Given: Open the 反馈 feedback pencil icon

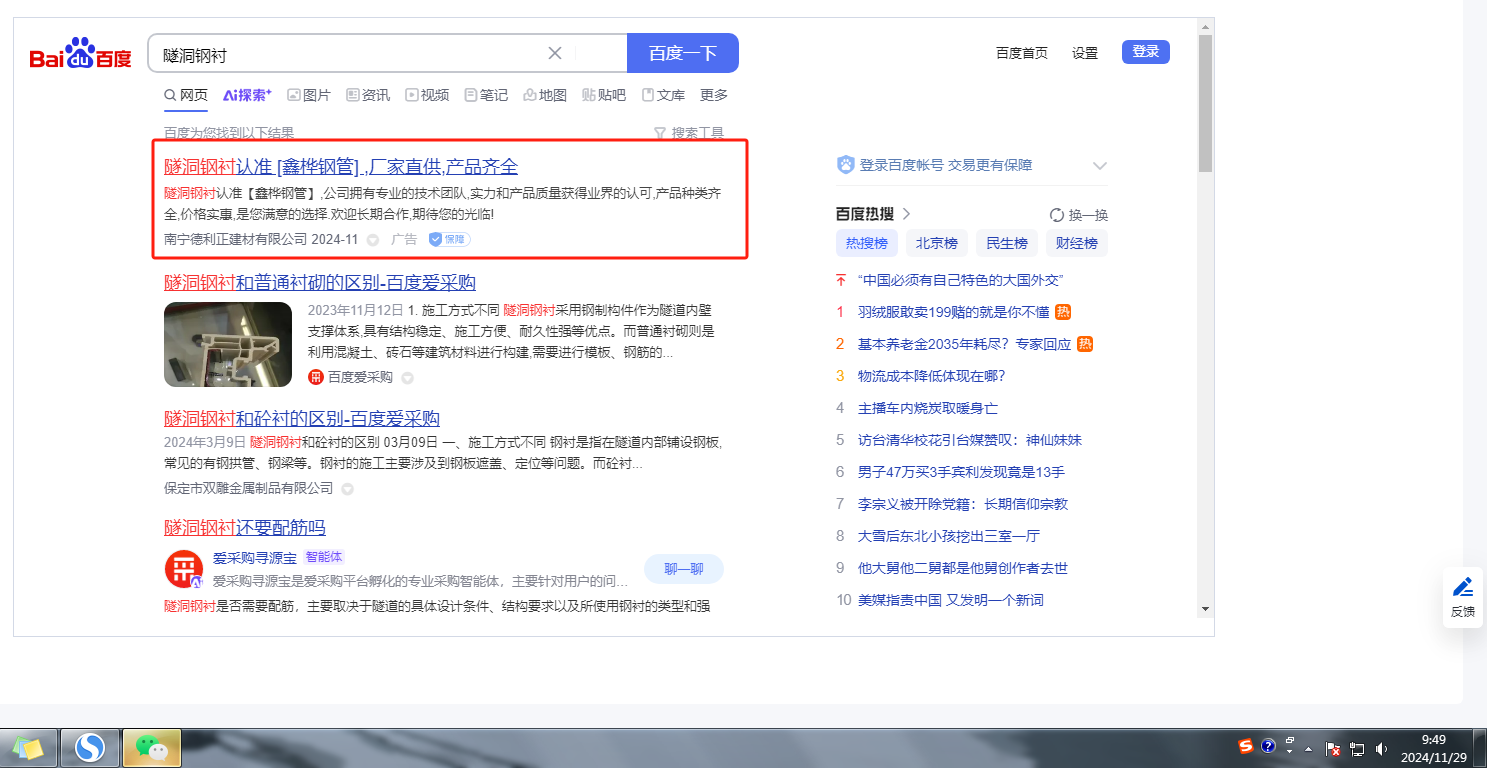Looking at the screenshot, I should coord(1462,588).
